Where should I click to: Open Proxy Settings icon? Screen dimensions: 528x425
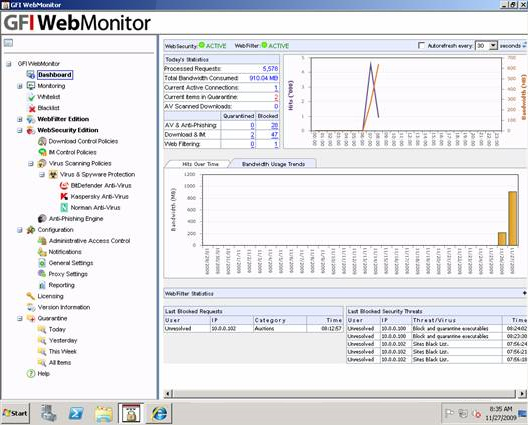42,274
